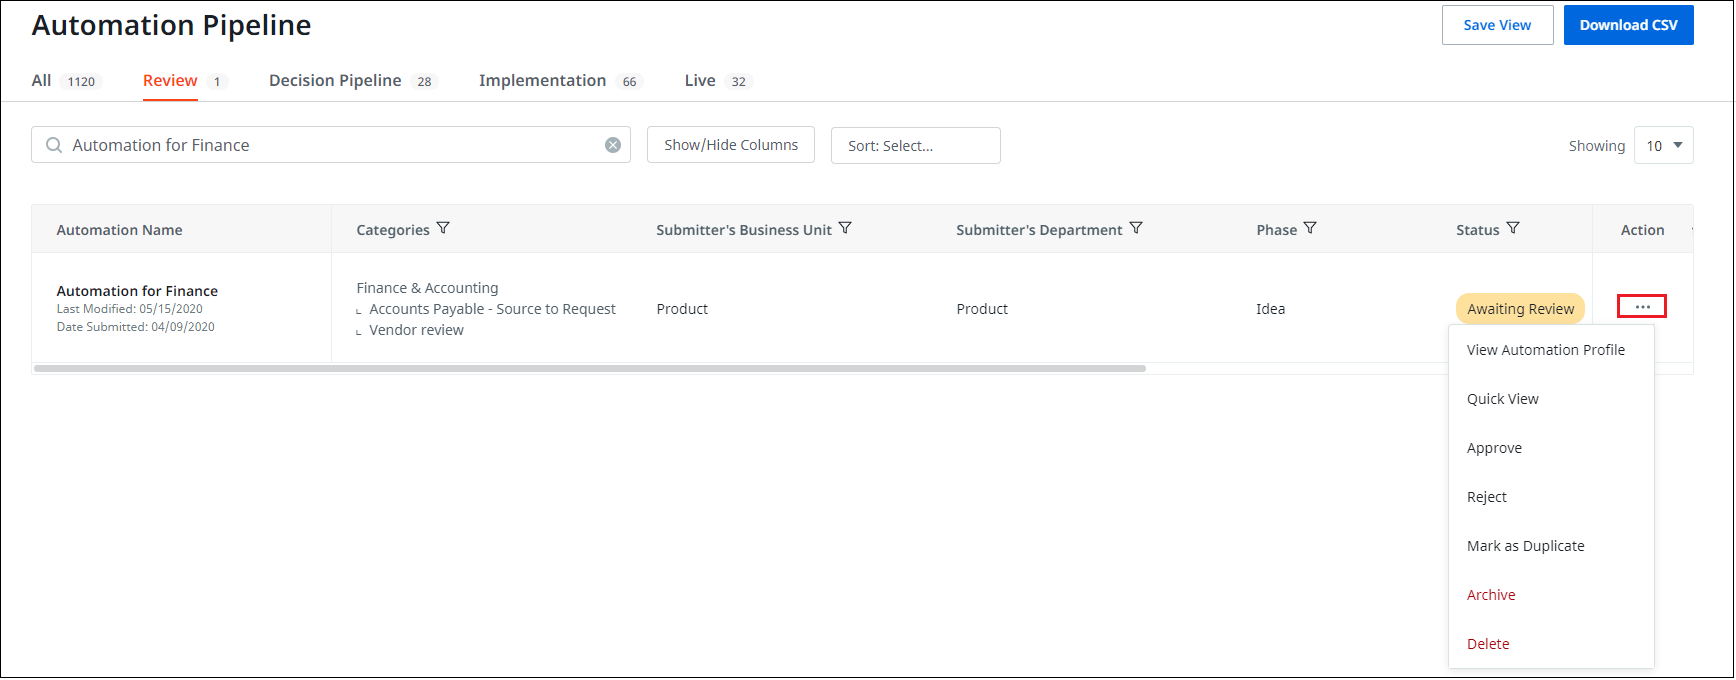The width and height of the screenshot is (1736, 680).
Task: Open the three-dots action menu
Action: coord(1642,306)
